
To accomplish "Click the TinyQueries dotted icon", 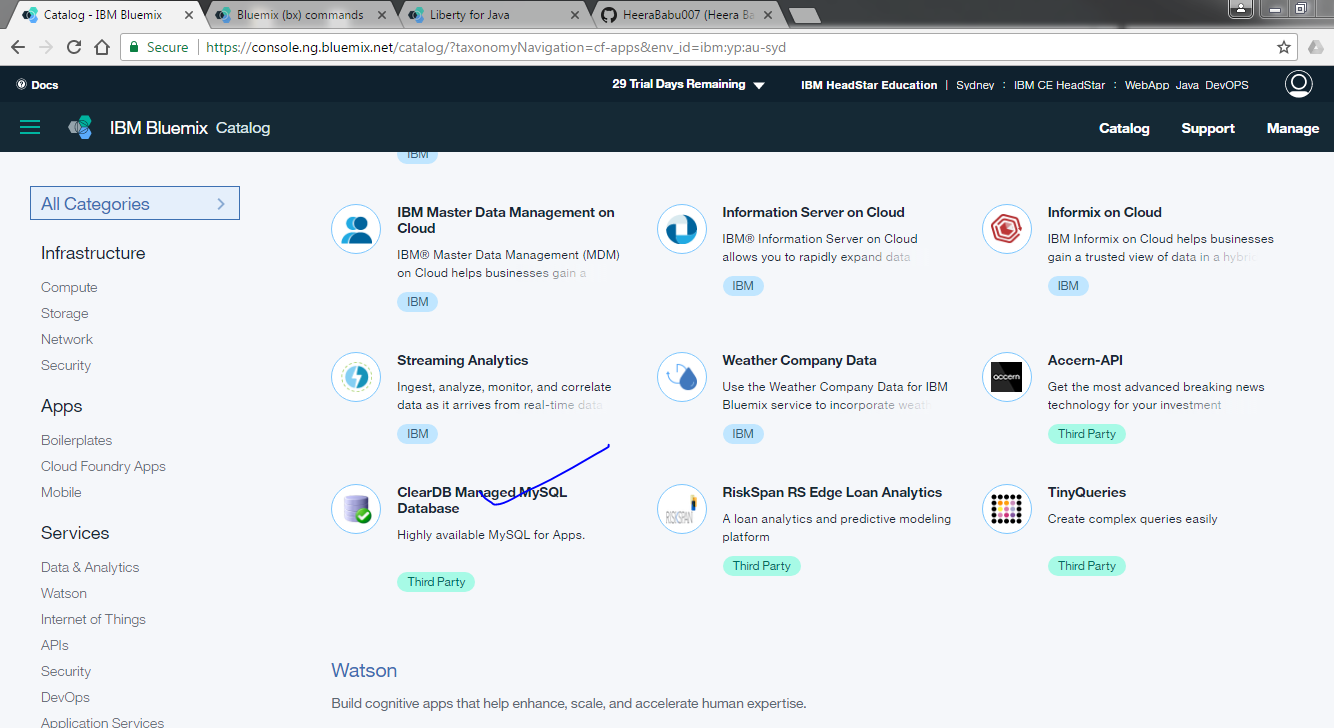I will tap(1007, 509).
